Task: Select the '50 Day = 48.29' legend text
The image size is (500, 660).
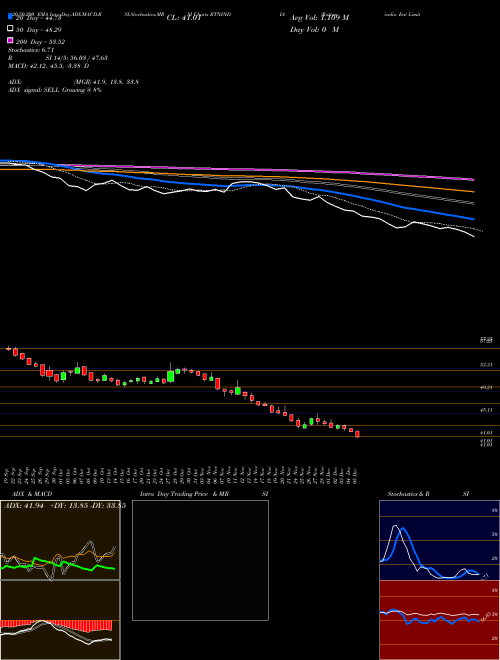Action: point(39,30)
